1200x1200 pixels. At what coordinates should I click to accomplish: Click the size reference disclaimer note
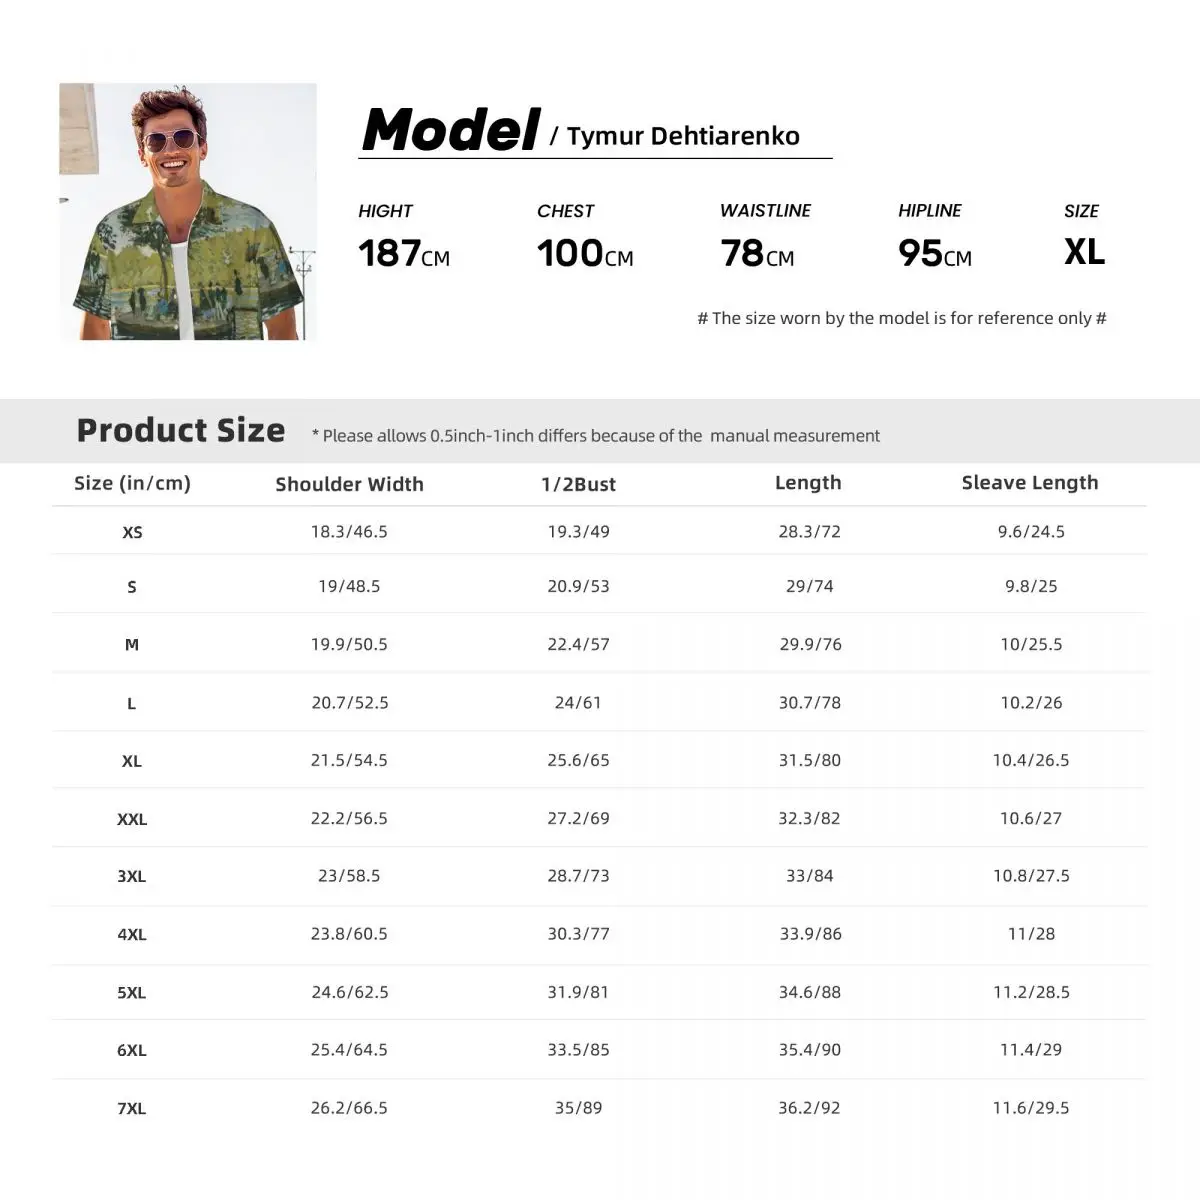[x=901, y=318]
